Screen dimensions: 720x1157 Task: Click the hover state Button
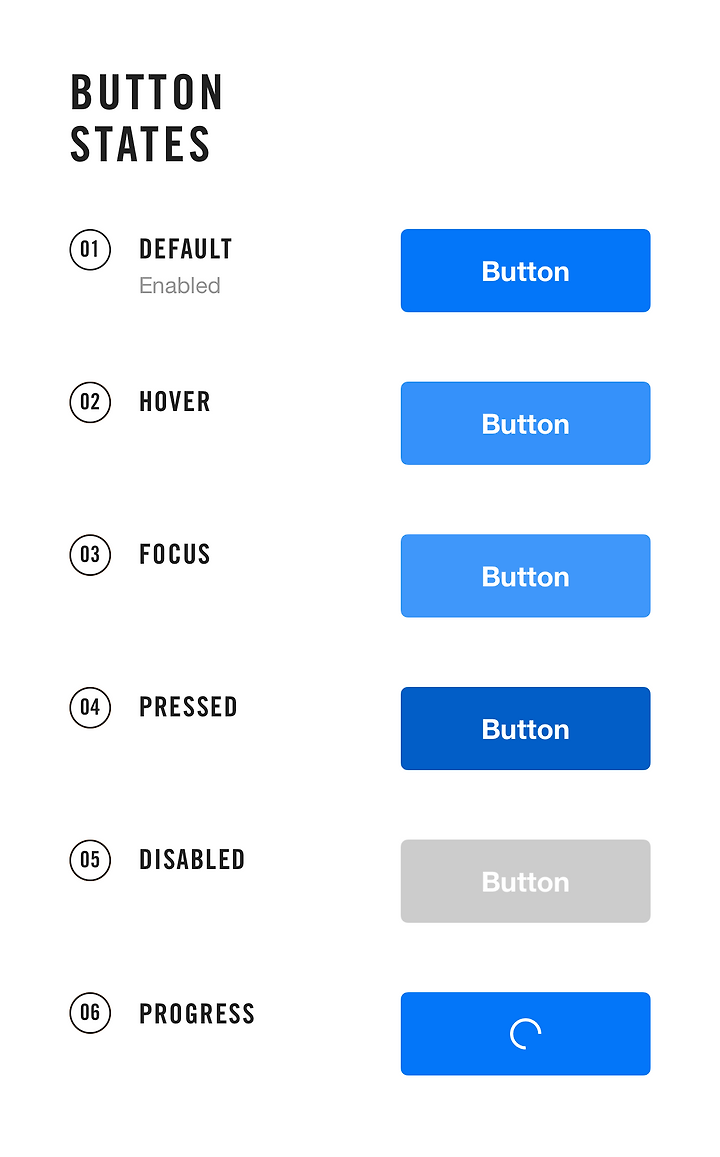525,423
